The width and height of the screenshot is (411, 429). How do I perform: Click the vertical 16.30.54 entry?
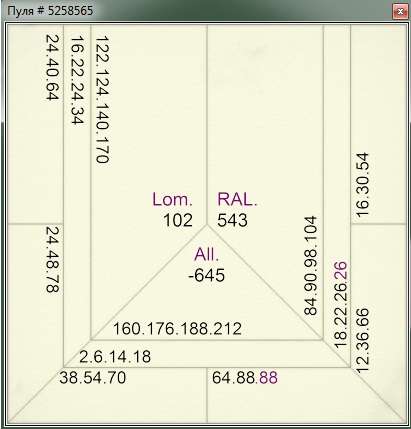click(363, 185)
